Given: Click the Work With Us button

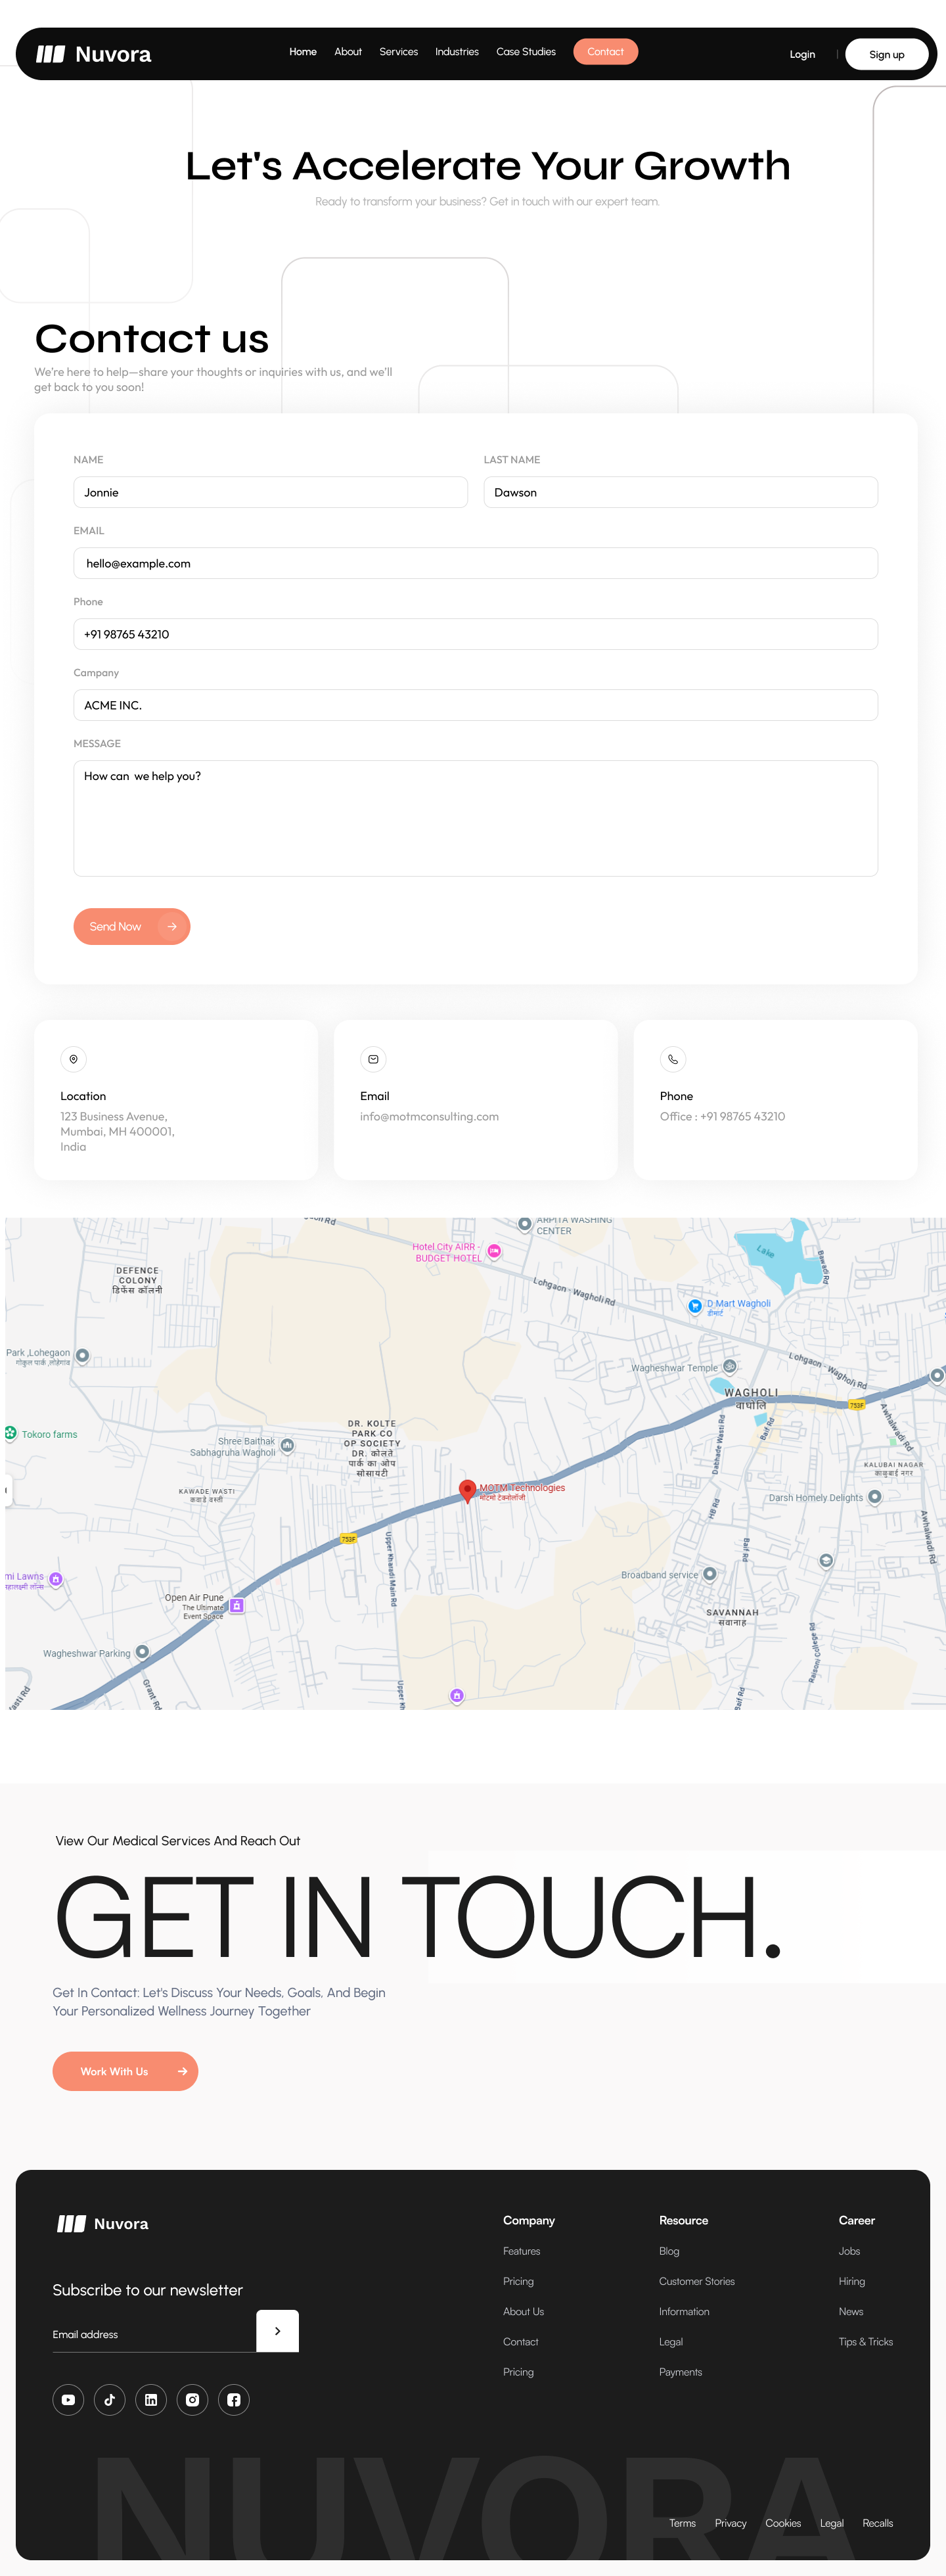Looking at the screenshot, I should click(x=125, y=2071).
